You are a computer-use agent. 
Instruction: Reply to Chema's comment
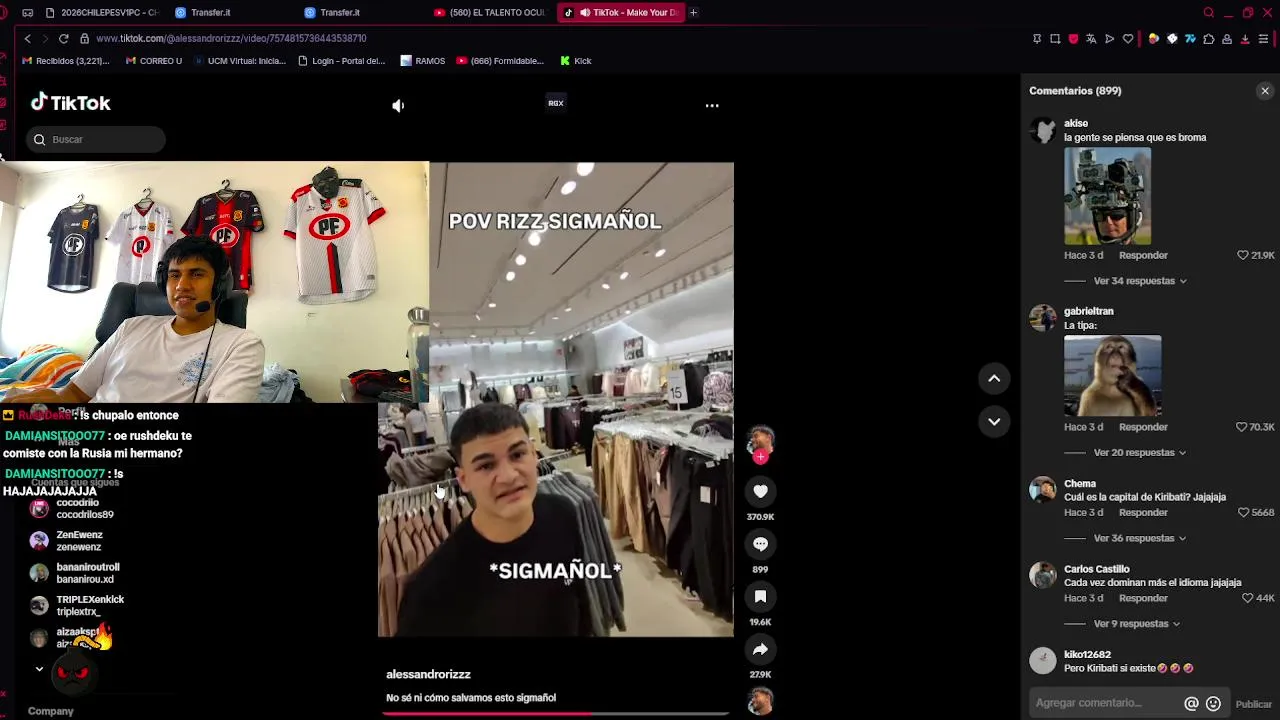[1143, 512]
